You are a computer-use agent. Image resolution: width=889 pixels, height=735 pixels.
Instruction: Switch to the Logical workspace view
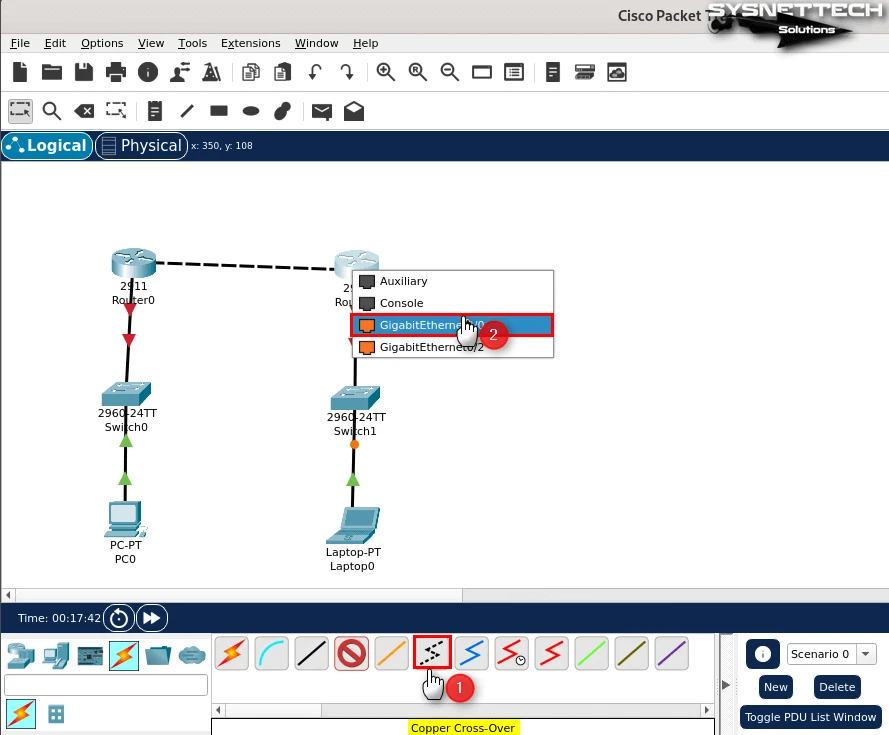(46, 146)
